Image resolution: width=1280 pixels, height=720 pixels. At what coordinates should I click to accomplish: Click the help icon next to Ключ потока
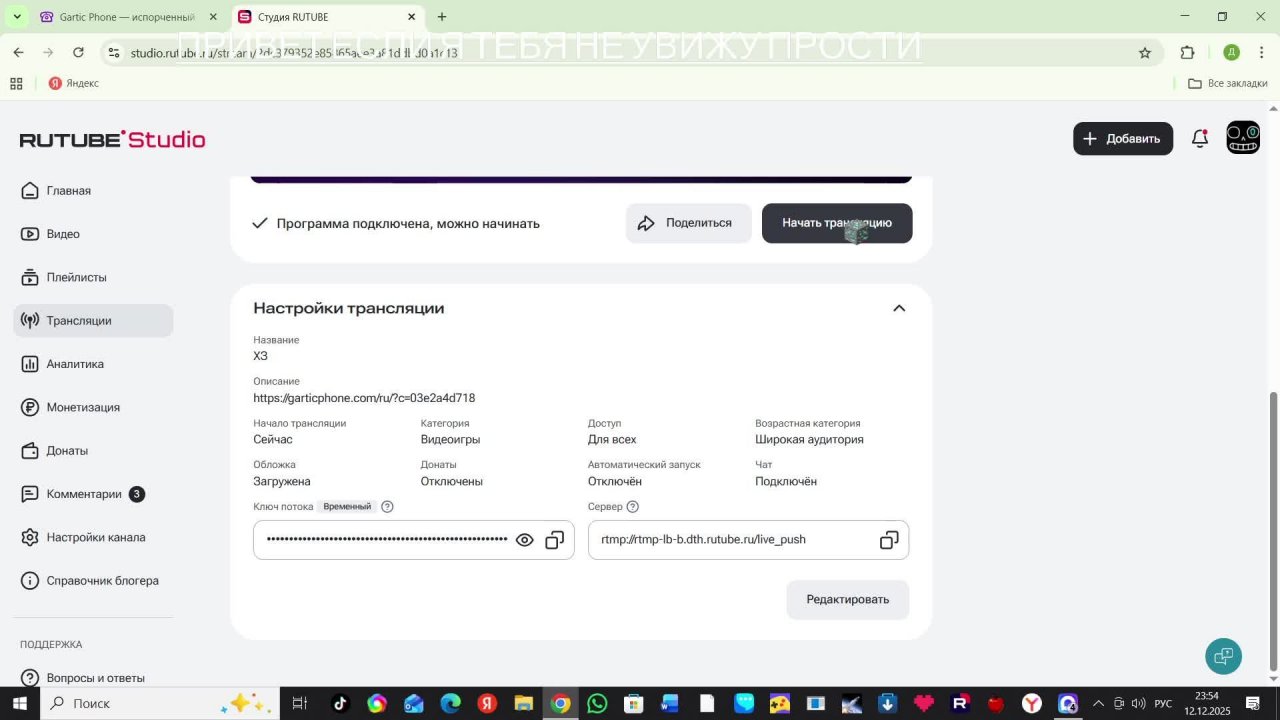[387, 507]
